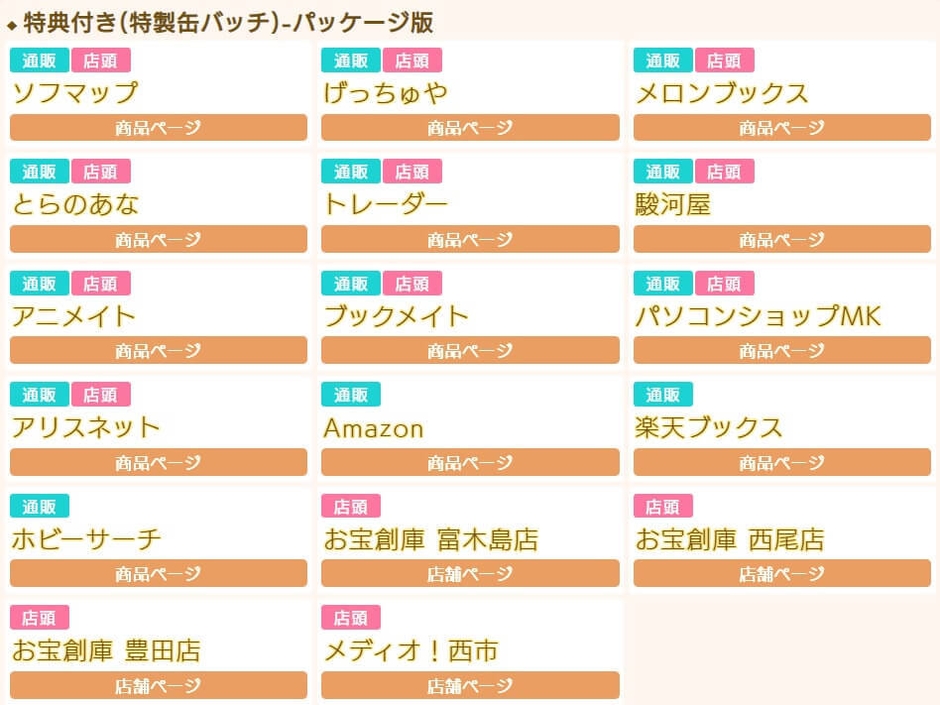Open the ソフマップ 商品ページ button
This screenshot has width=940, height=705.
157,127
